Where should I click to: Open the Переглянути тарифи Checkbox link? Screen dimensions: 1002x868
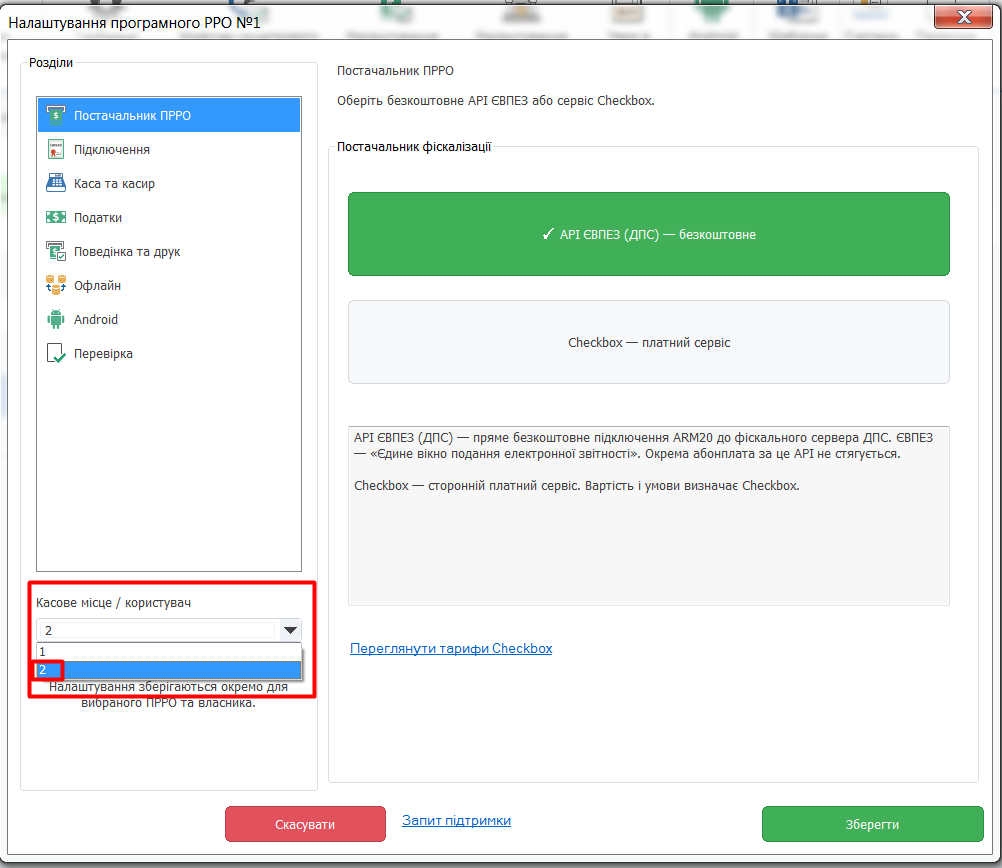[x=451, y=648]
